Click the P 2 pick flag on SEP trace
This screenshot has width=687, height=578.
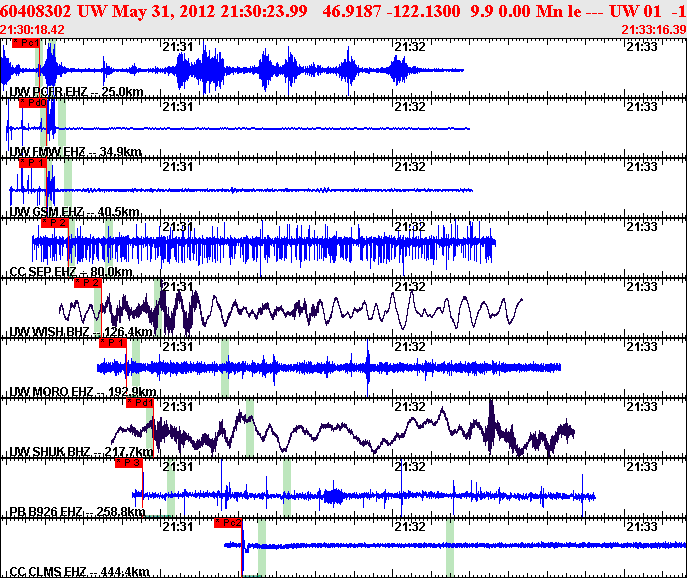tap(55, 223)
